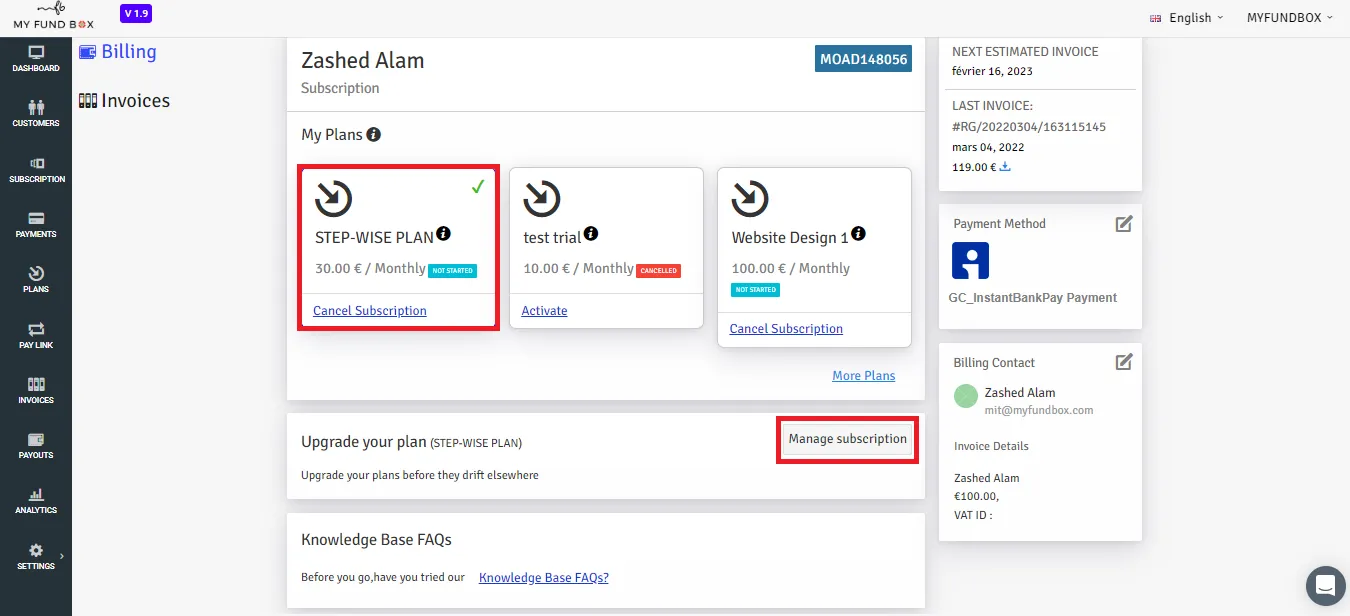Screen dimensions: 1350x616
Task: Open the More Plans link
Action: (x=864, y=376)
